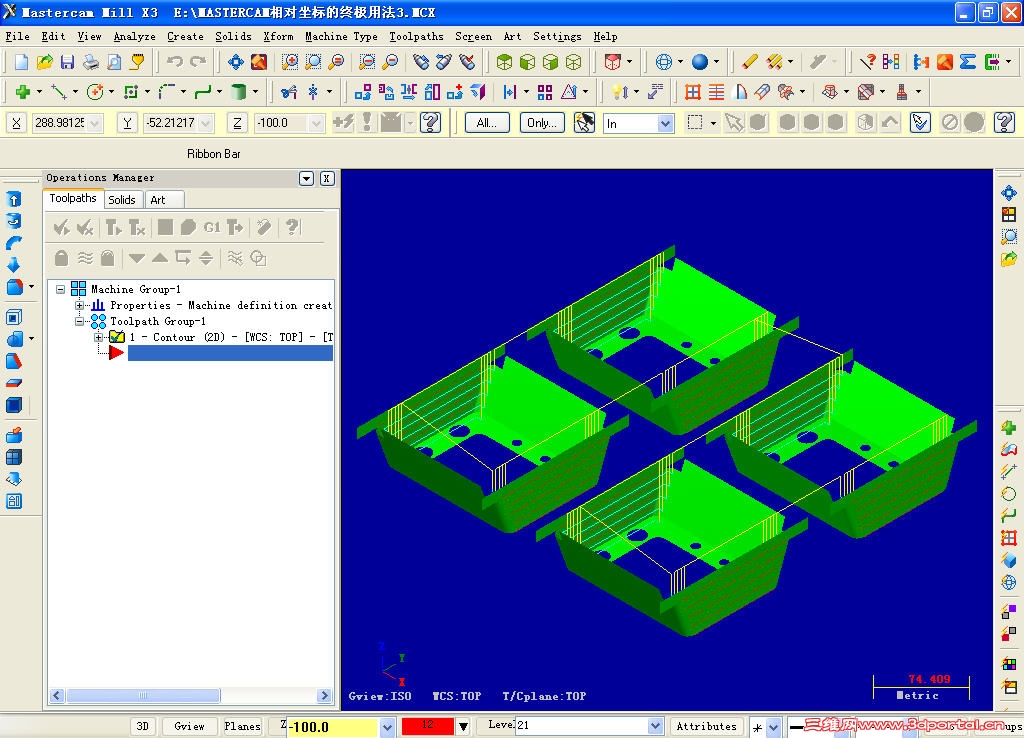
Task: Open the Analyze menu
Action: 135,37
